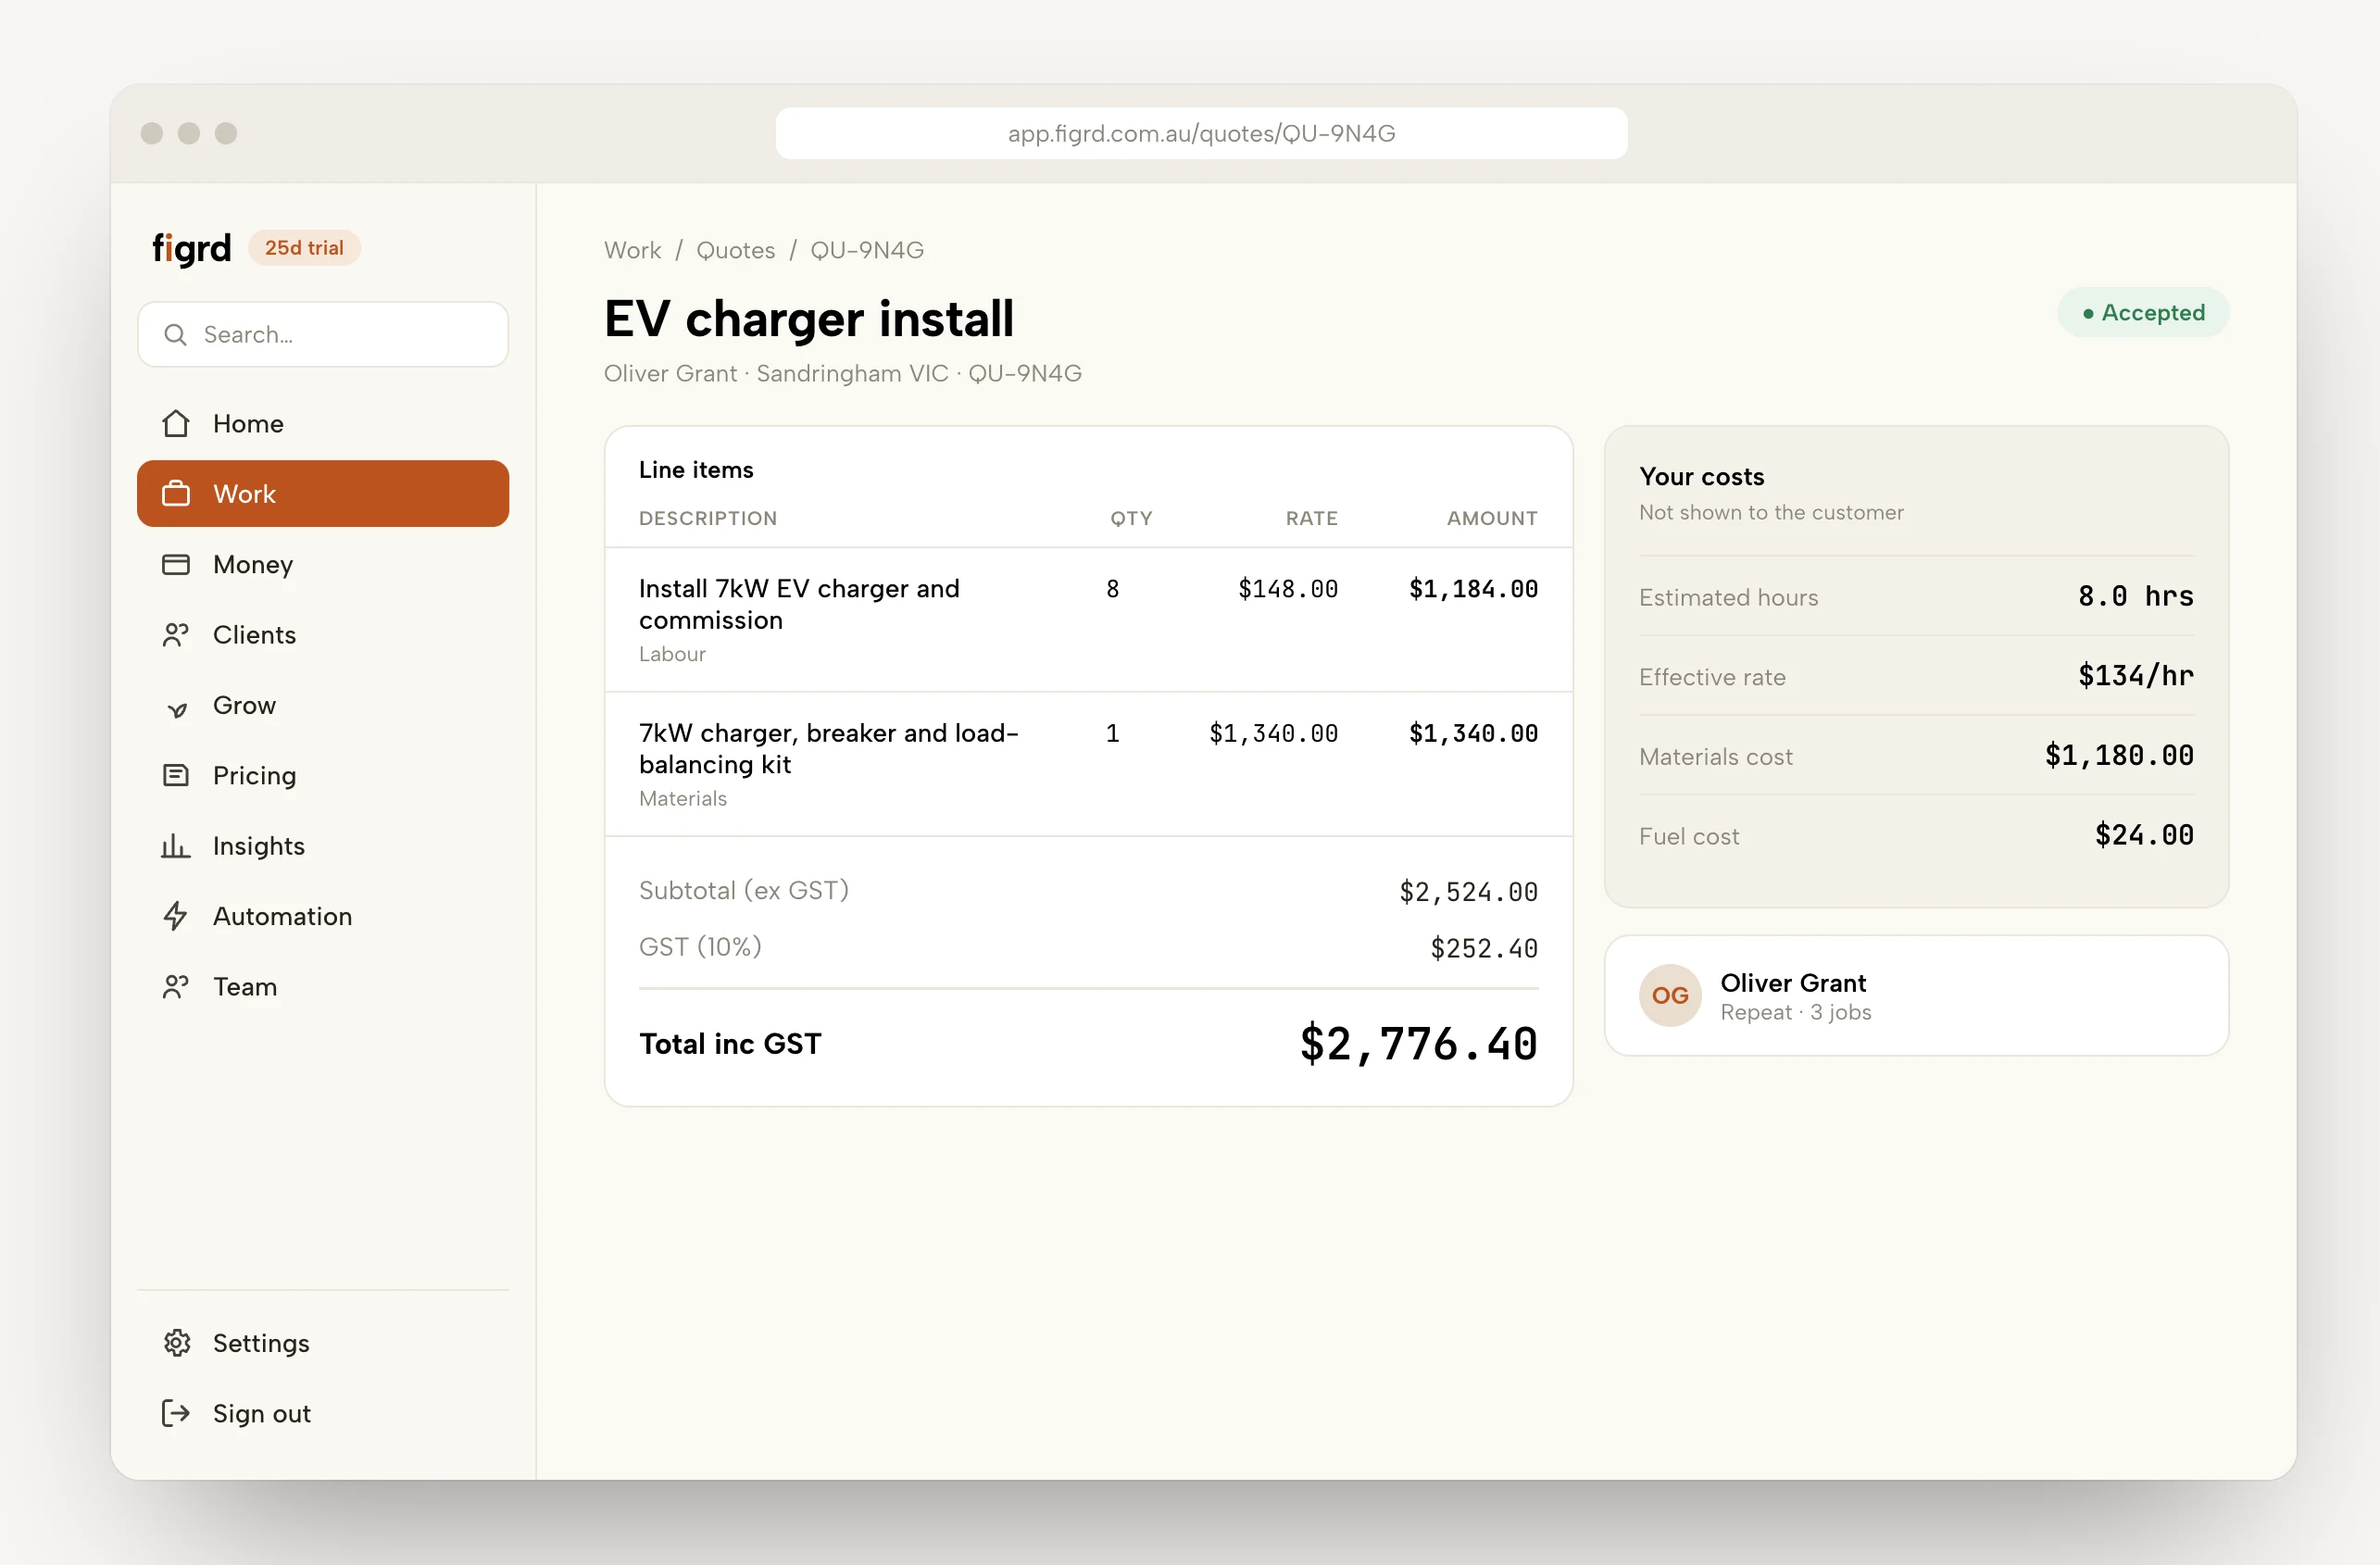This screenshot has height=1565, width=2380.
Task: Select Pricing in the sidebar
Action: 323,775
